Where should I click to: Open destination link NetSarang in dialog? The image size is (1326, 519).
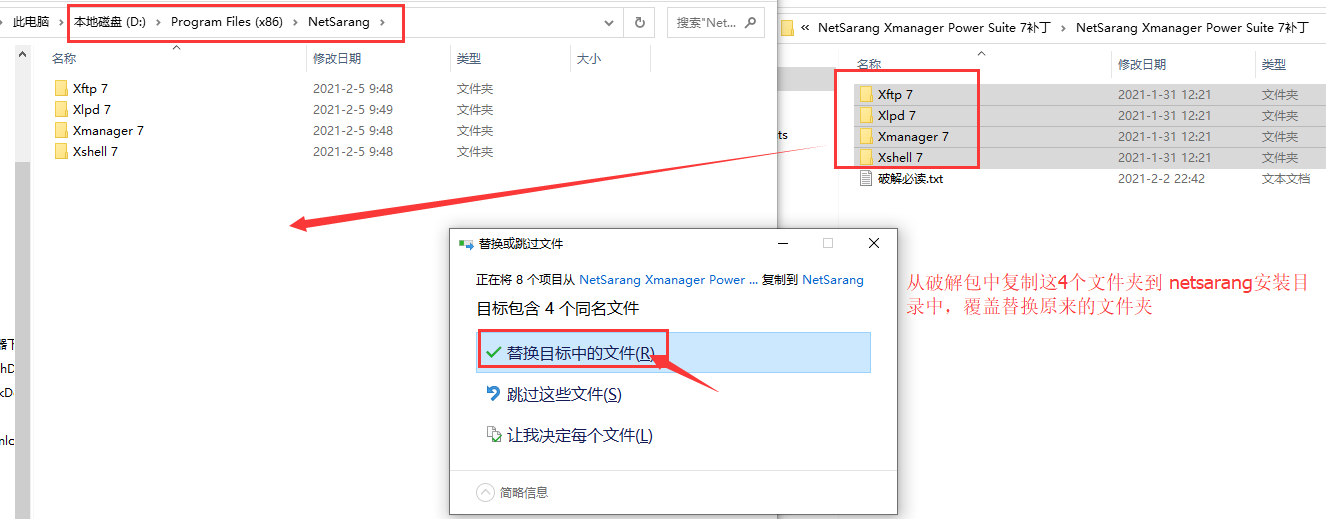pyautogui.click(x=833, y=280)
